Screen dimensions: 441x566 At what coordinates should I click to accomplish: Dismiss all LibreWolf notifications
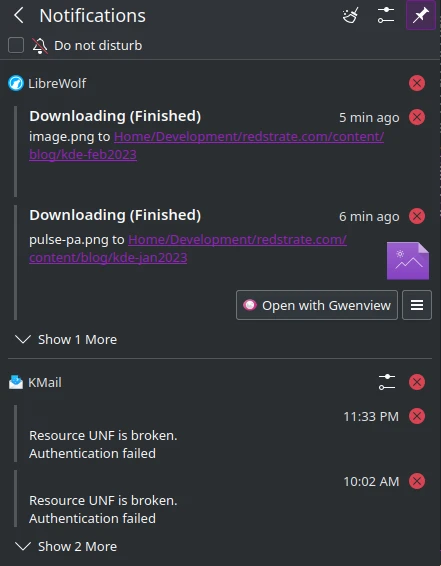417,83
